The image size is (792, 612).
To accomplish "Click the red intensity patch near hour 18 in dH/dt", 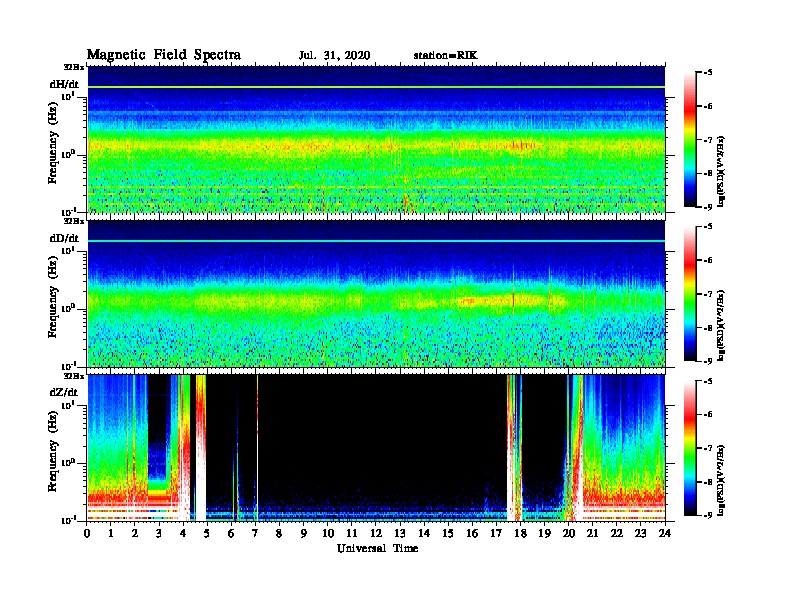I will tap(520, 145).
